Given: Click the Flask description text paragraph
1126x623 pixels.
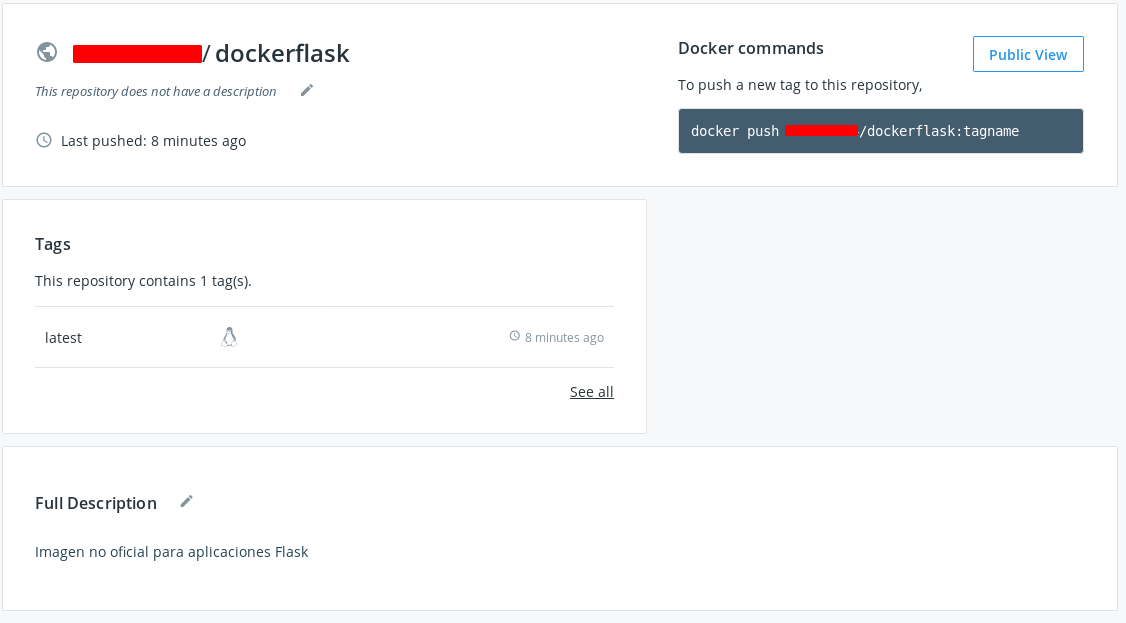Looking at the screenshot, I should pos(172,551).
